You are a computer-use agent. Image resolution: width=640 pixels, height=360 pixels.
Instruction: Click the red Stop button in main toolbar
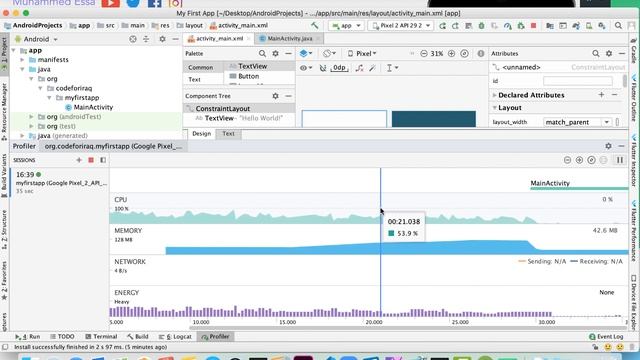point(533,26)
